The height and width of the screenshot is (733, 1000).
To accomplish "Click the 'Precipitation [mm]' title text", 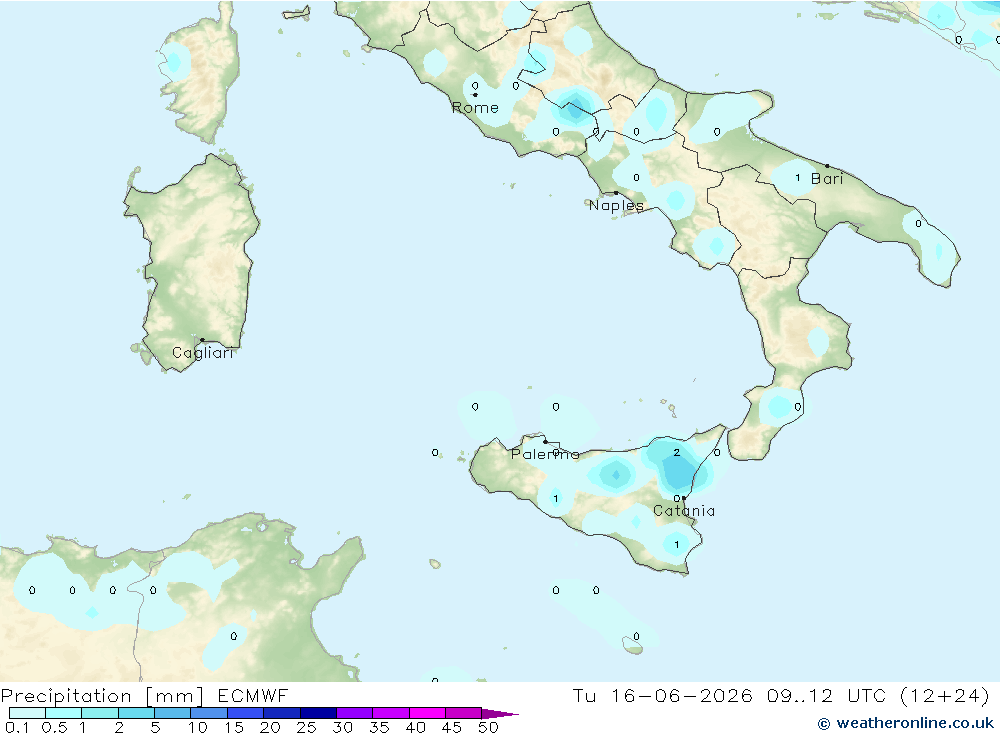I will coord(102,696).
